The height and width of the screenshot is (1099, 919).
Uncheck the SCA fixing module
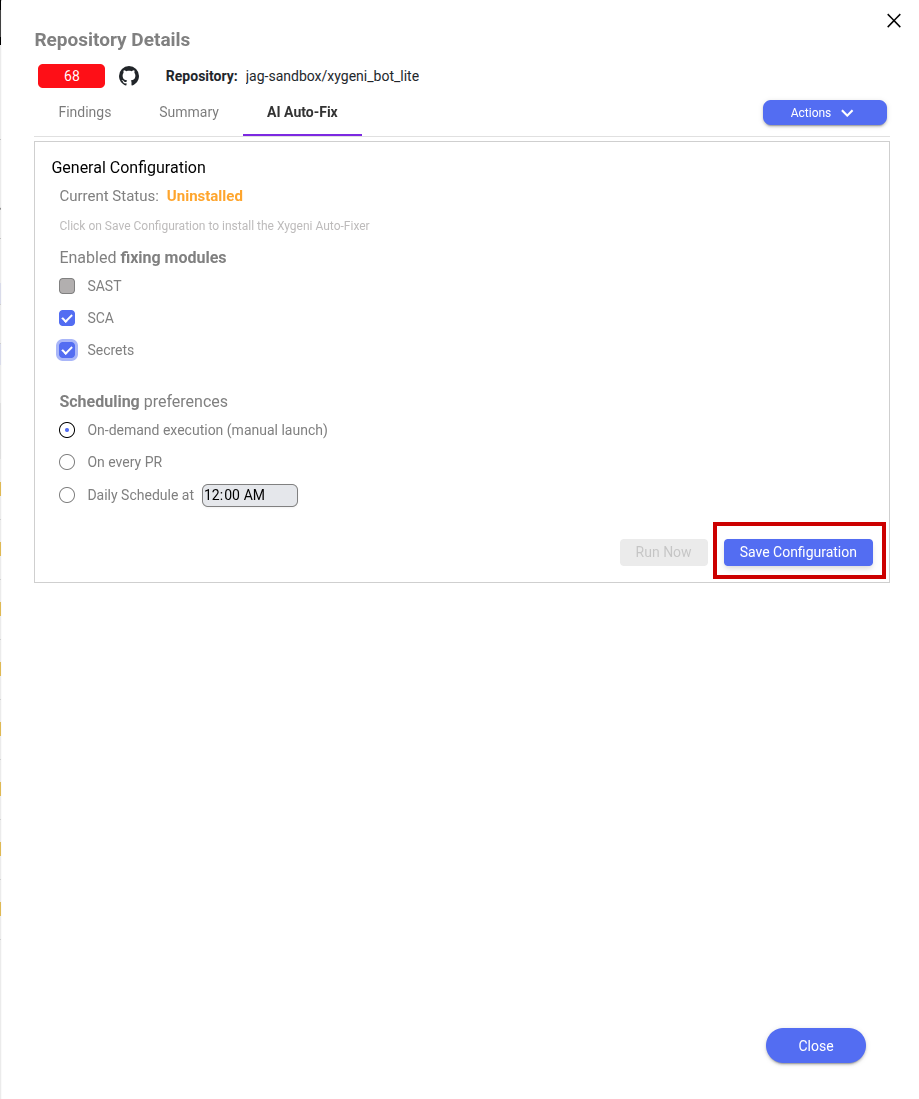pyautogui.click(x=68, y=318)
